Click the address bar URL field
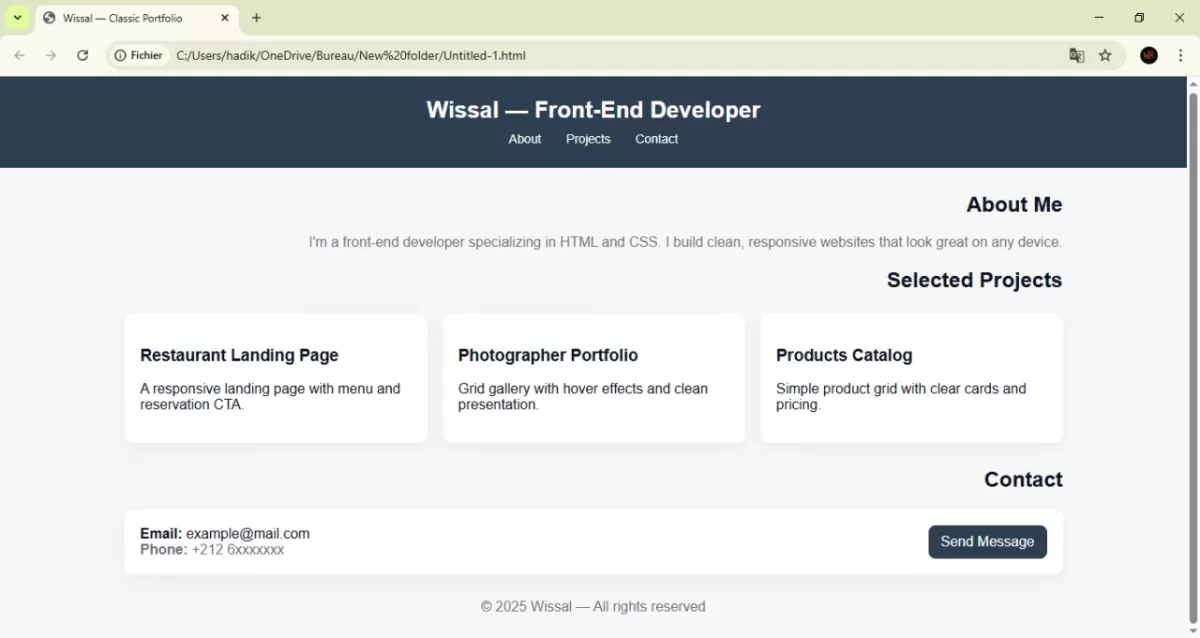 pyautogui.click(x=600, y=56)
